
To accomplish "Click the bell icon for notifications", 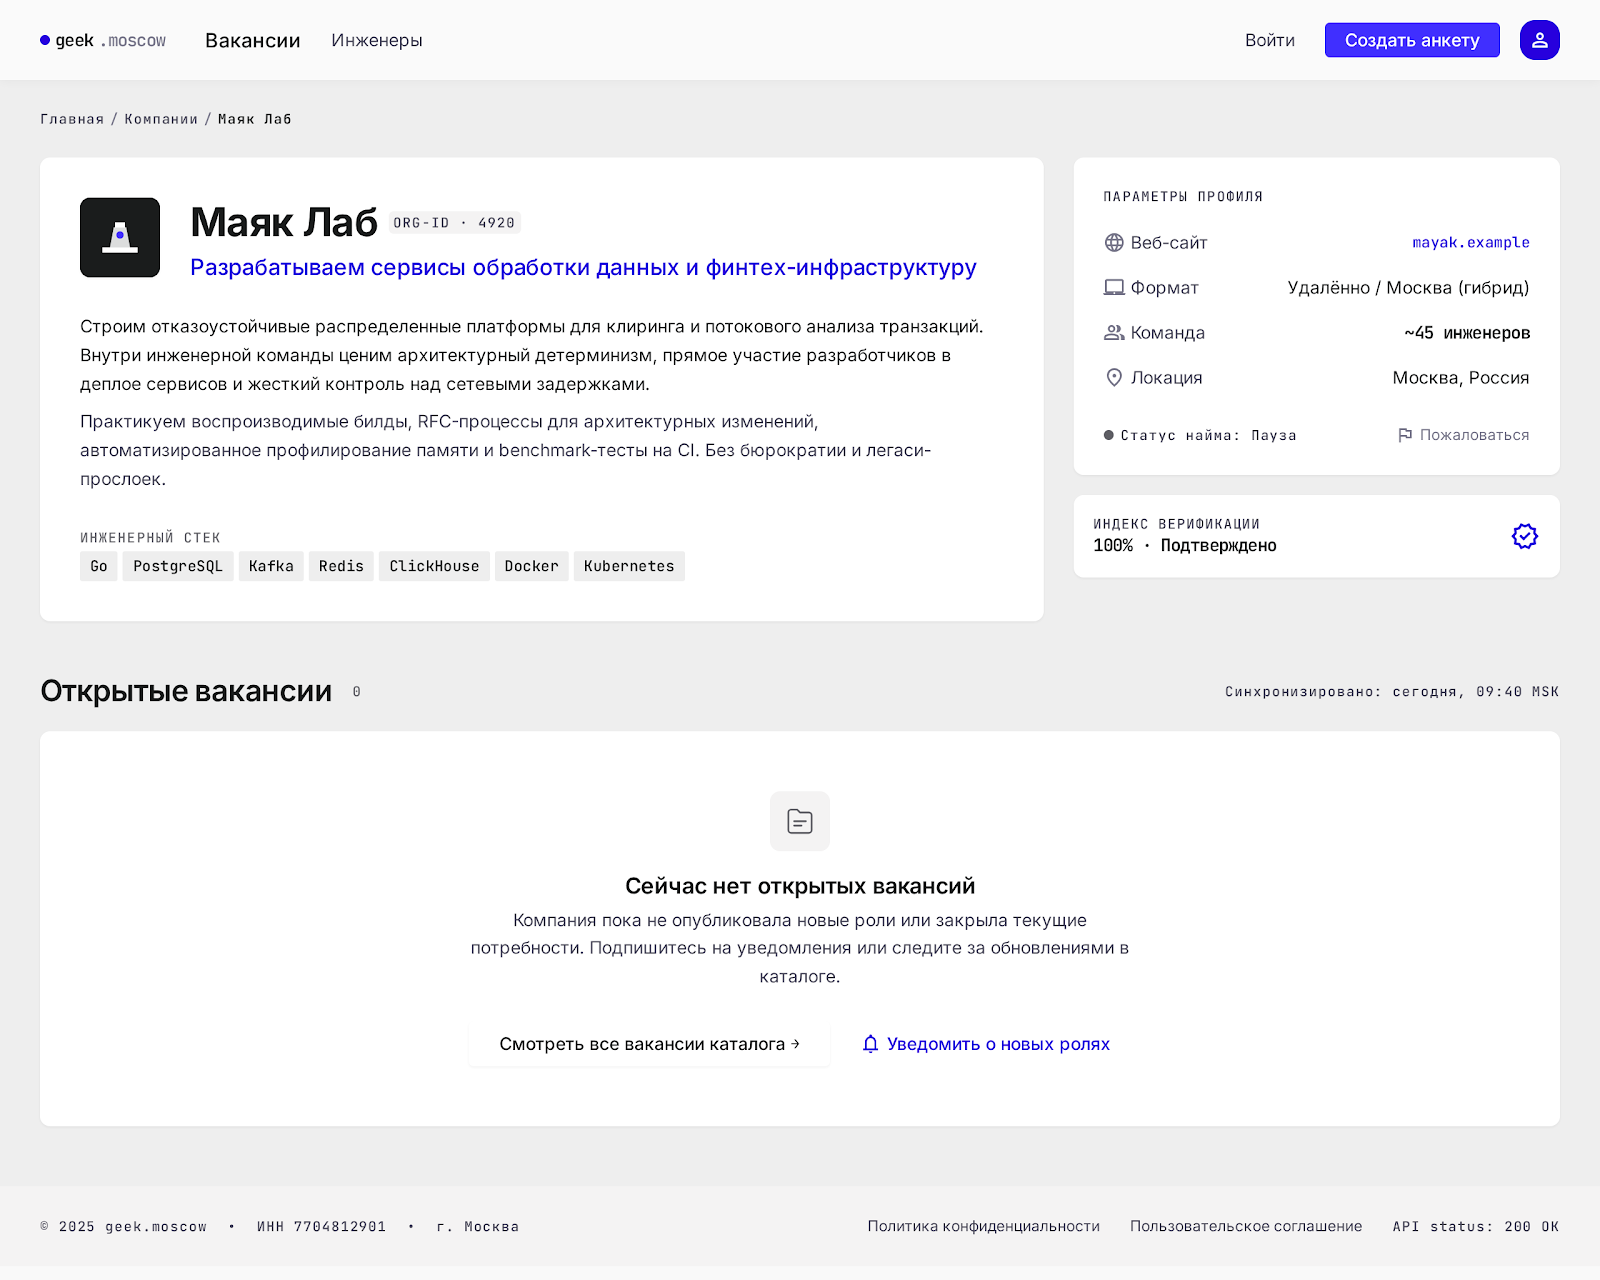I will click(871, 1044).
